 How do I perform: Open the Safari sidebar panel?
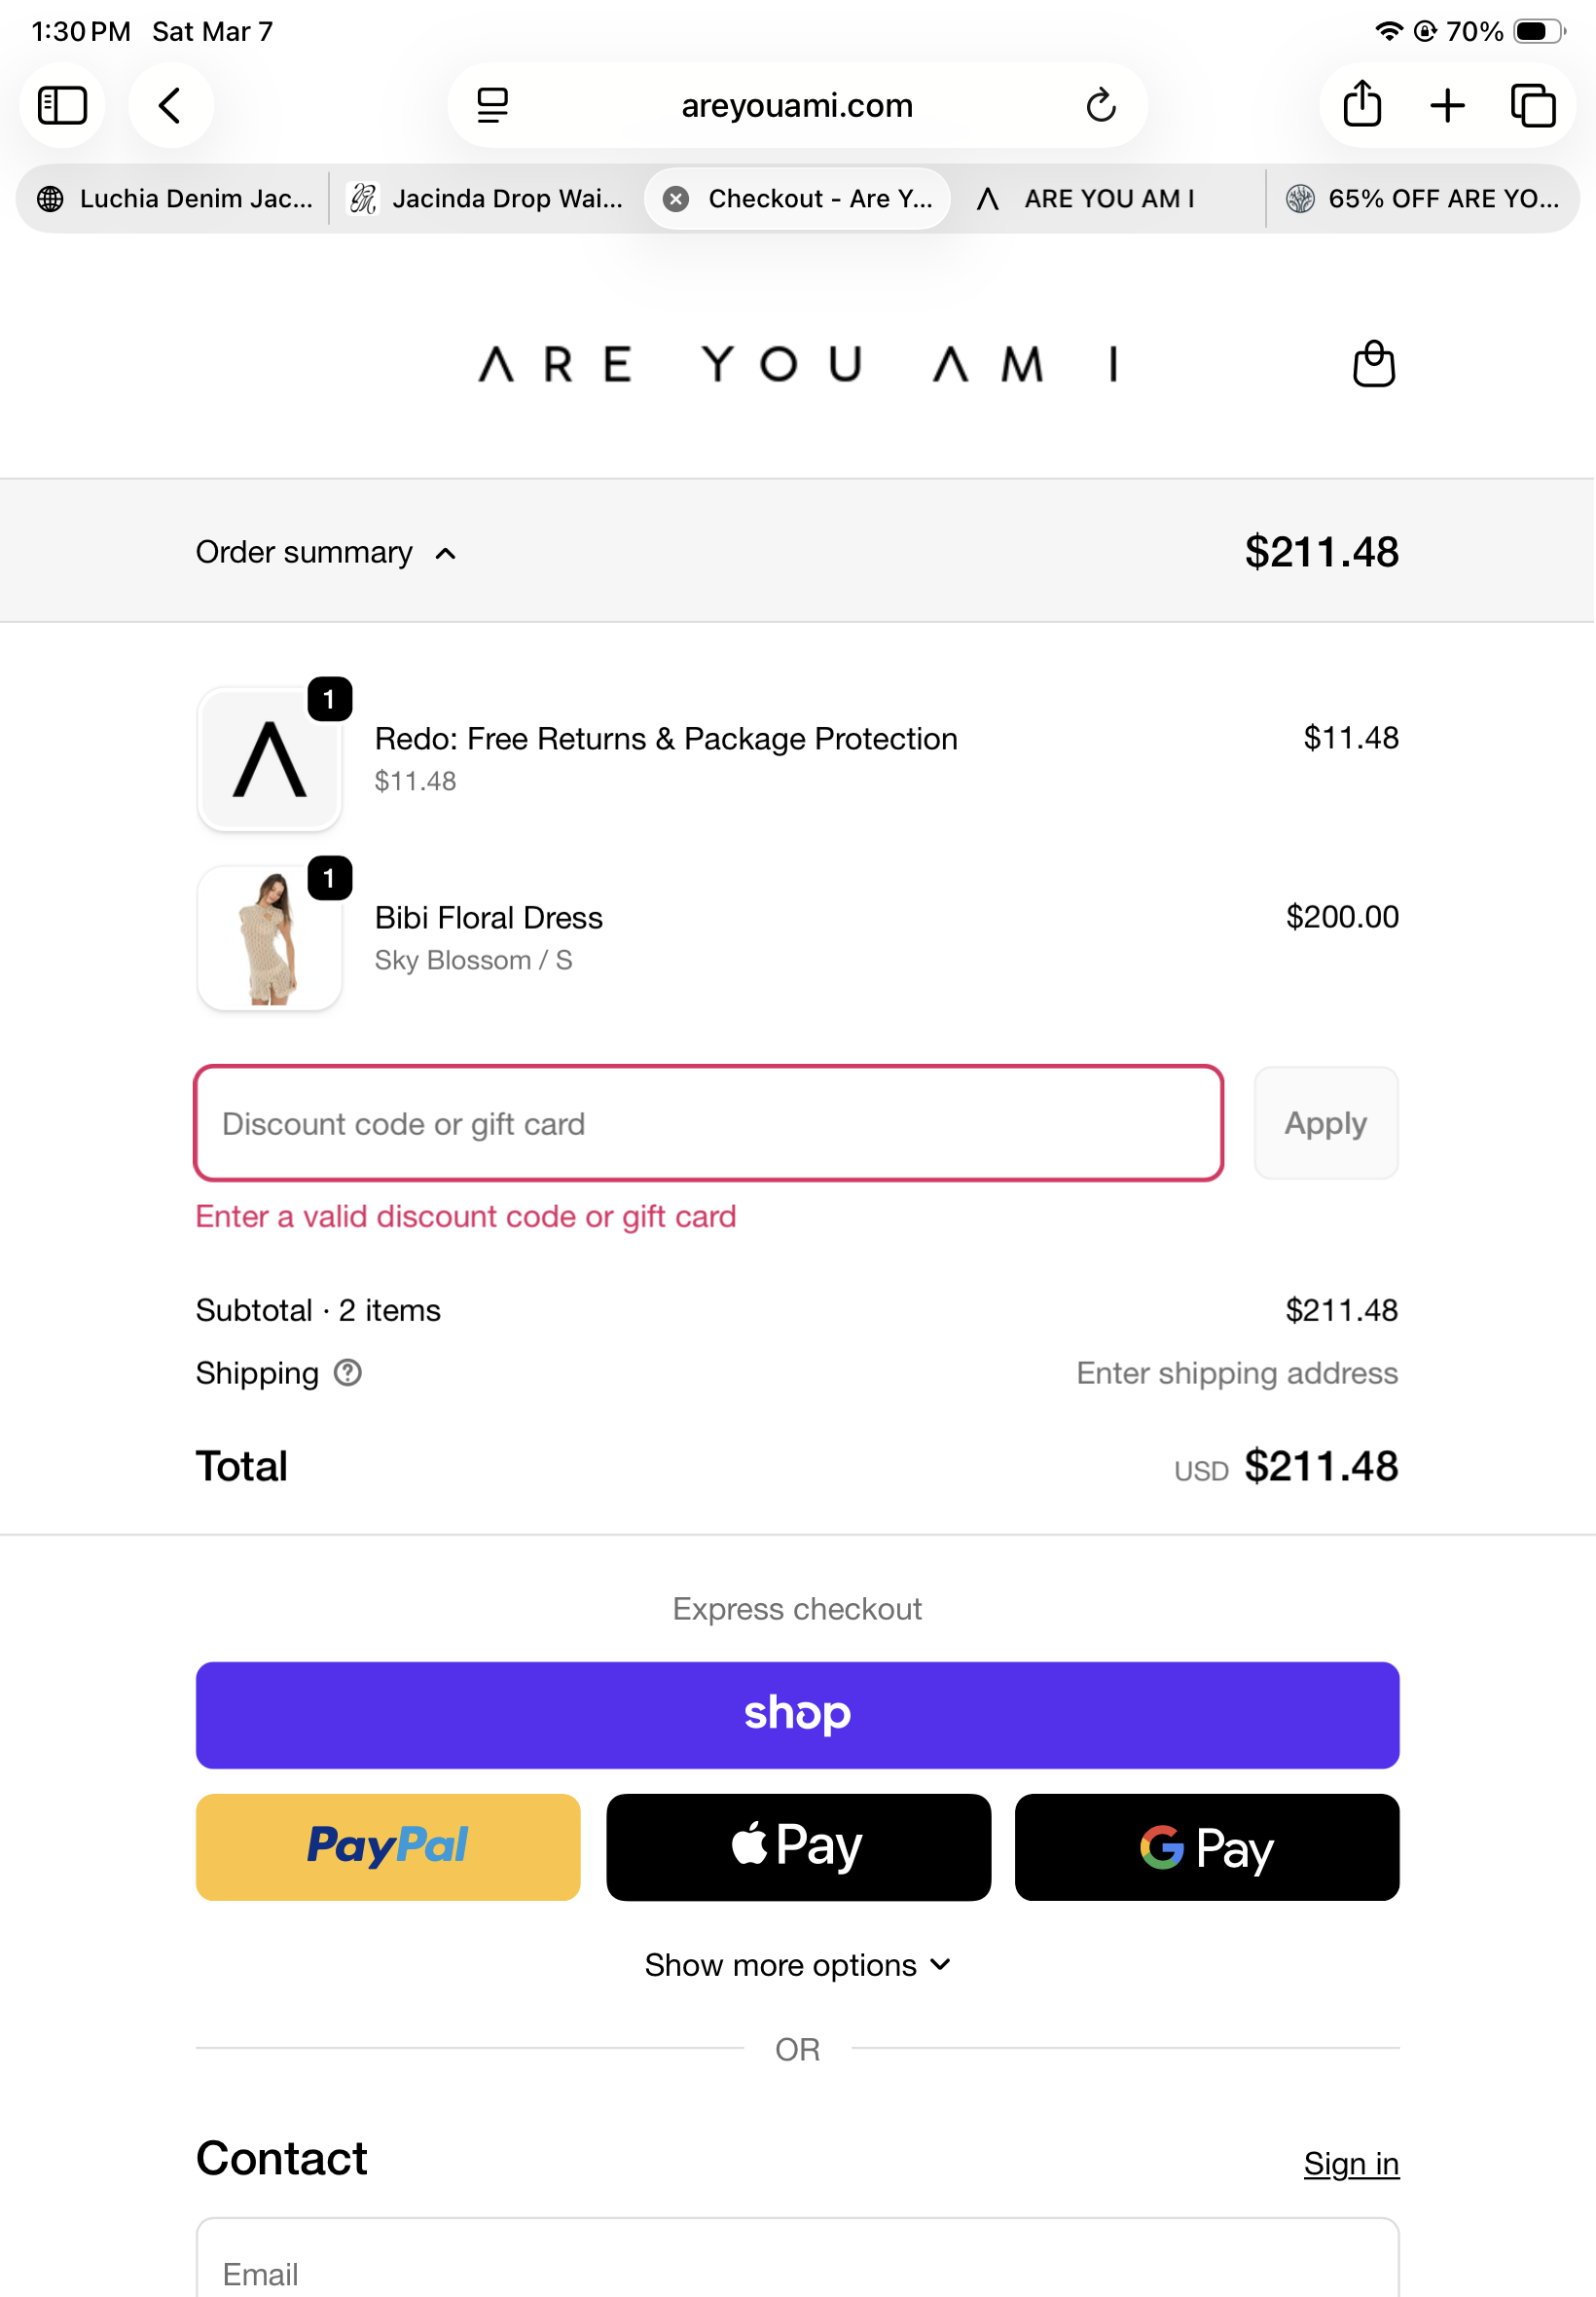point(62,105)
